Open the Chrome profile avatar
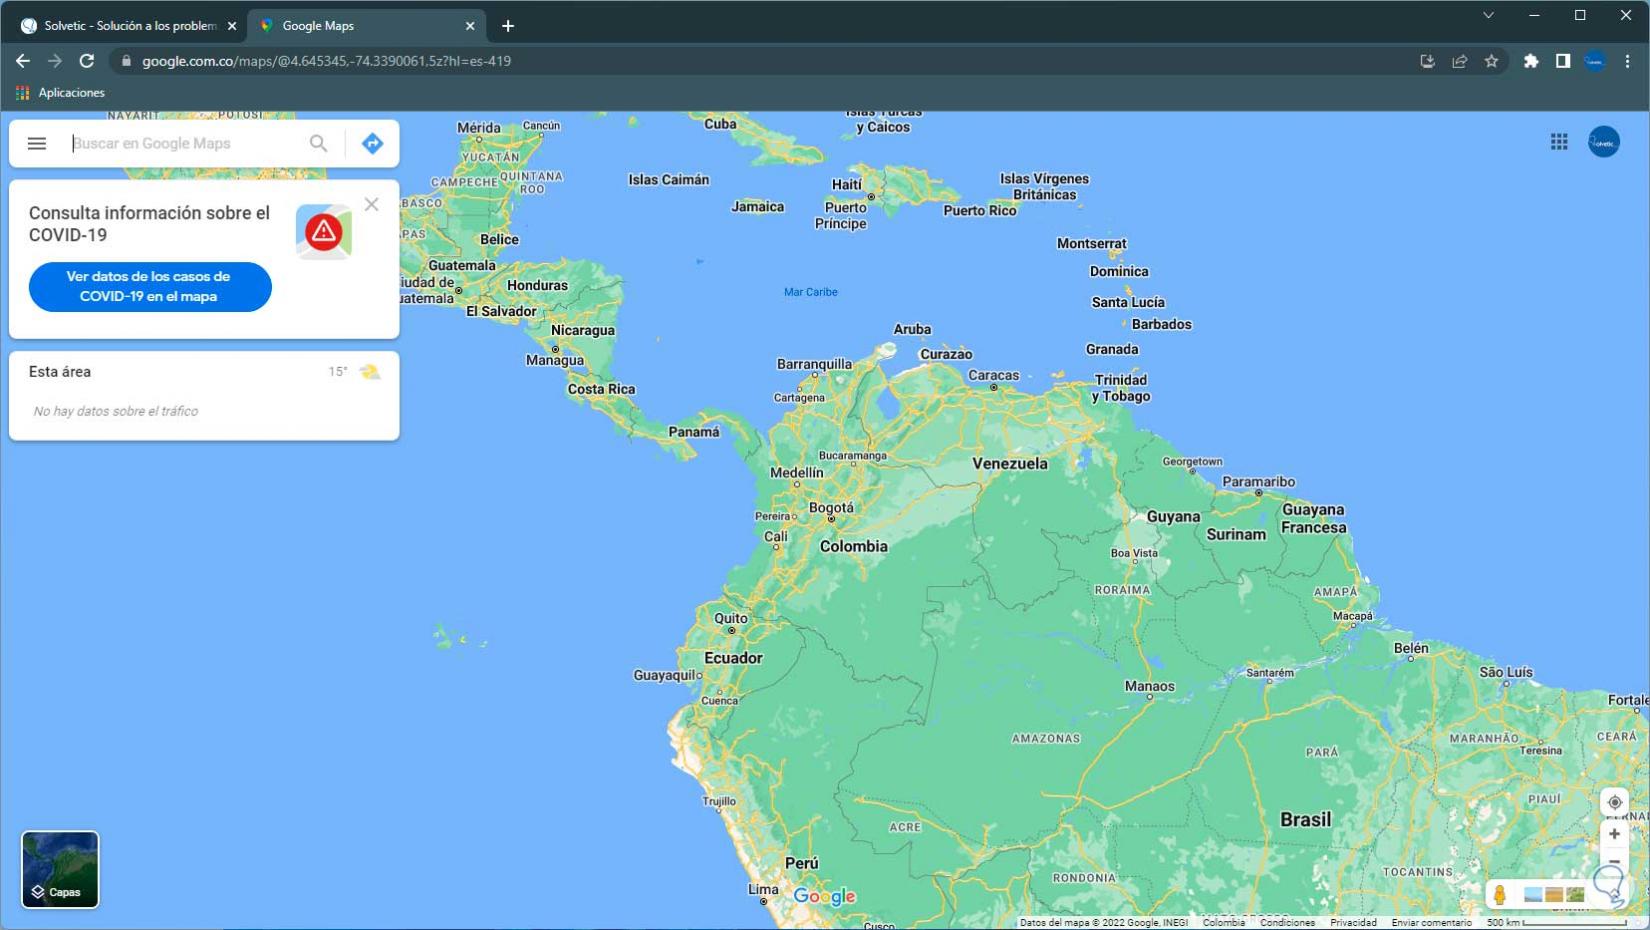 coord(1595,61)
